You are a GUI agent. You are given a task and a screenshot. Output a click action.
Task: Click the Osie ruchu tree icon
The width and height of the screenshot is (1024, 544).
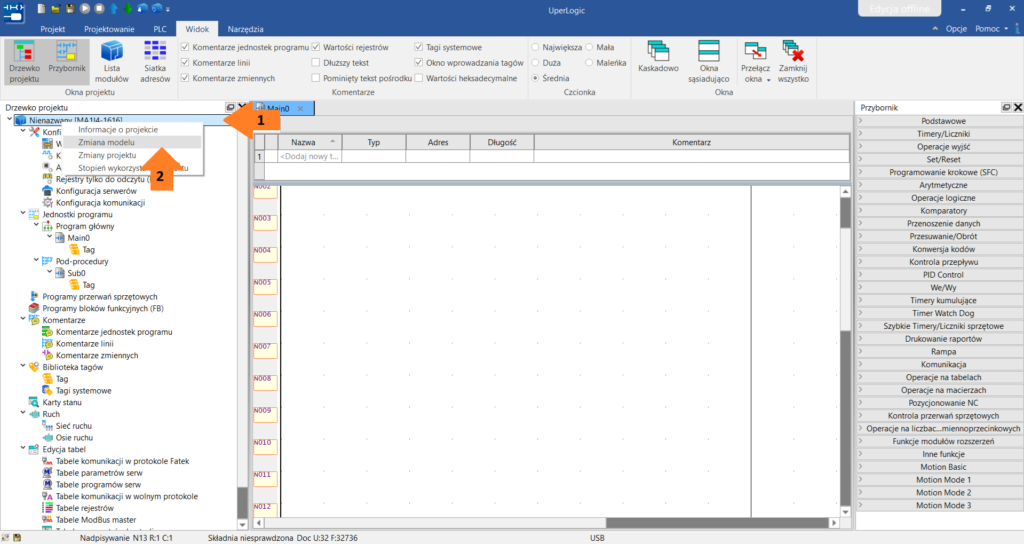pyautogui.click(x=47, y=438)
